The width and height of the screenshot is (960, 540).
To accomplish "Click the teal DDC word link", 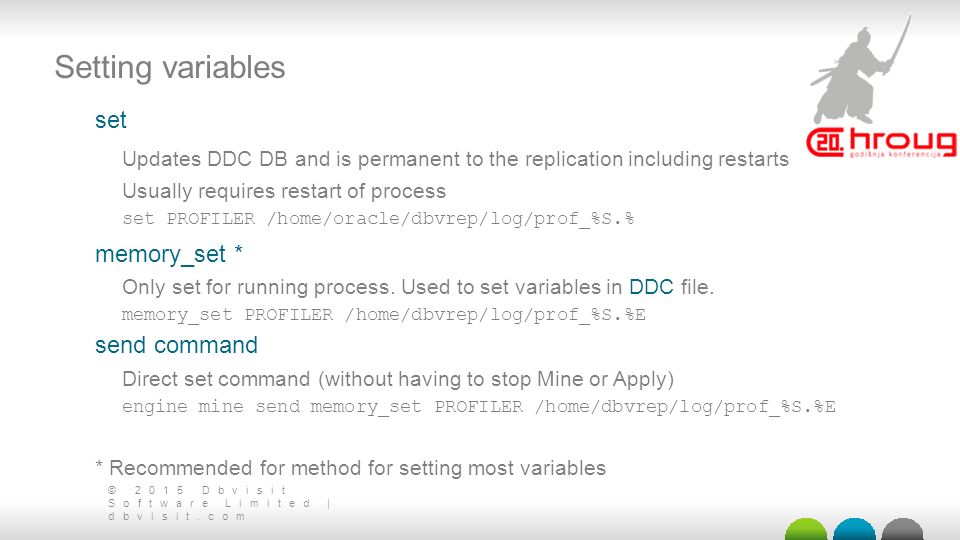I will (x=651, y=287).
